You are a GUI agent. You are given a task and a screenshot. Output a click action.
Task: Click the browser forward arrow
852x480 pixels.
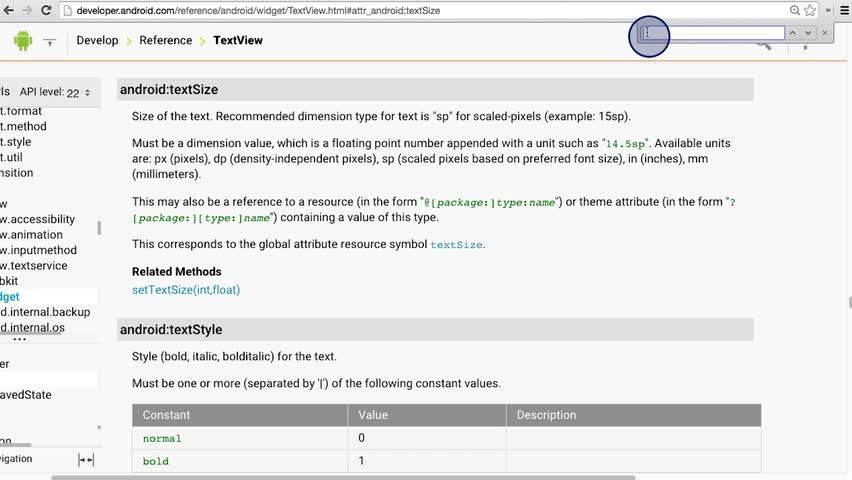[27, 10]
